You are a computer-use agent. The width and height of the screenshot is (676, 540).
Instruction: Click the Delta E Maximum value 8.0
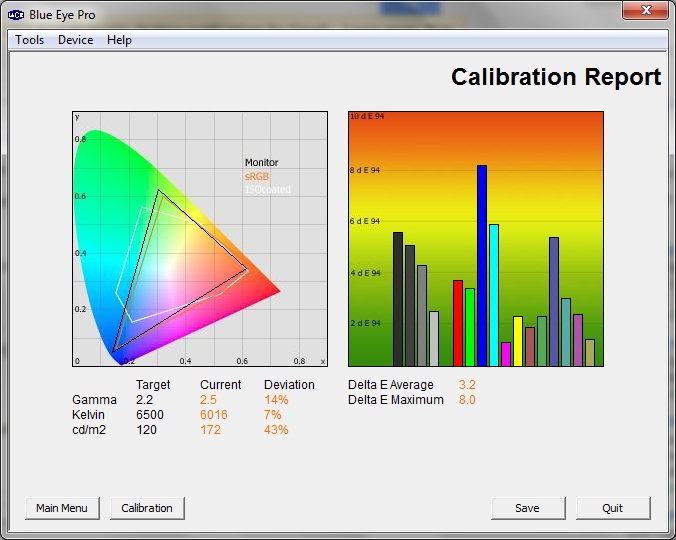pos(467,400)
